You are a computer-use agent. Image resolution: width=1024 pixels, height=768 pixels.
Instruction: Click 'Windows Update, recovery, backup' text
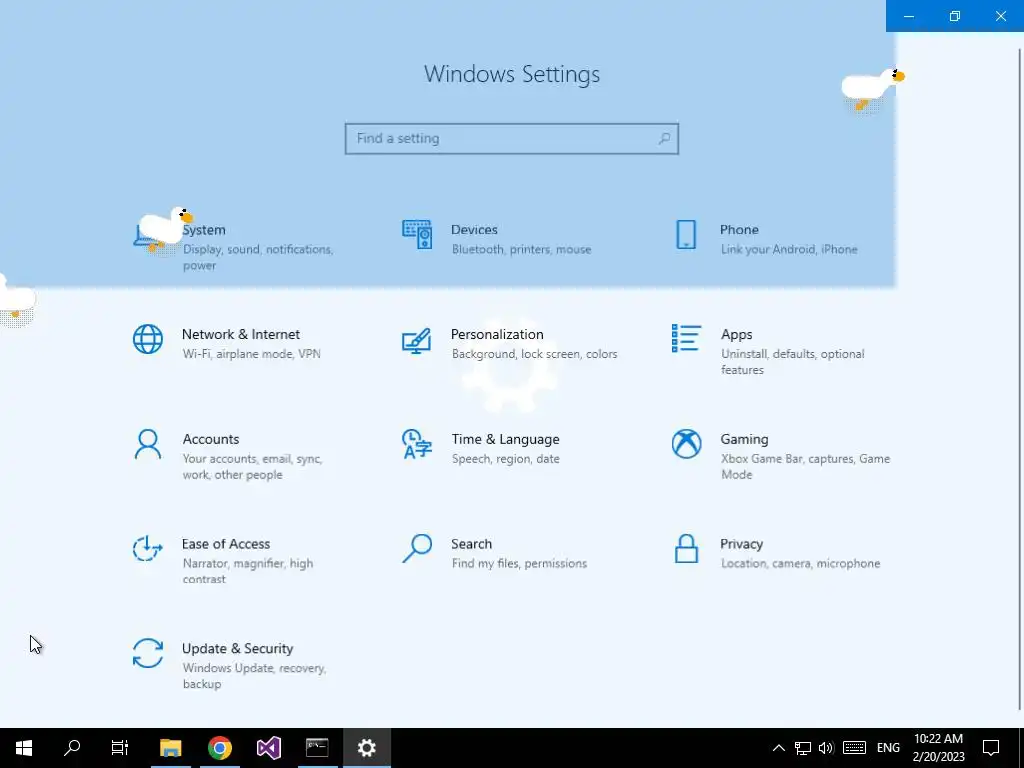pyautogui.click(x=254, y=676)
